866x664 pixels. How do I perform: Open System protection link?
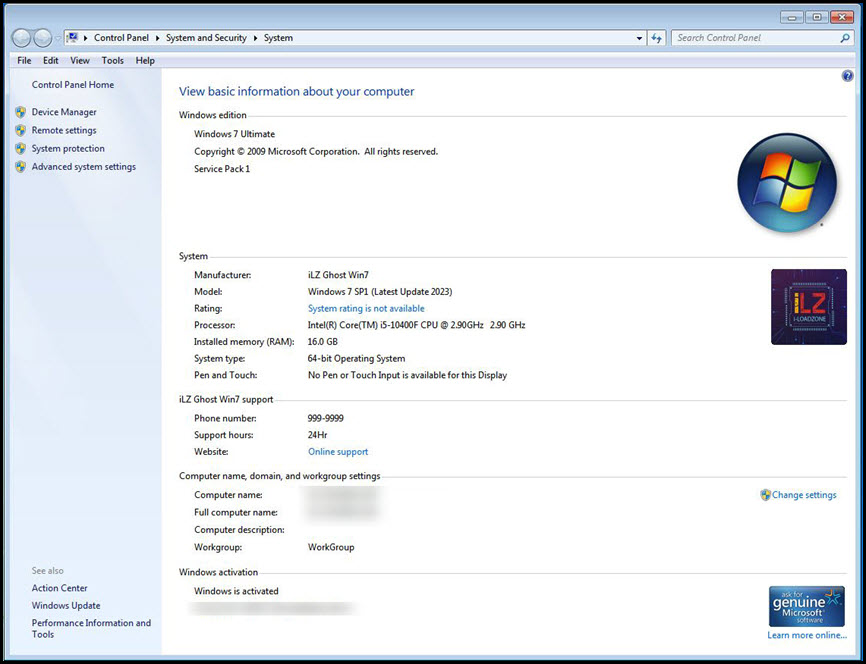68,149
